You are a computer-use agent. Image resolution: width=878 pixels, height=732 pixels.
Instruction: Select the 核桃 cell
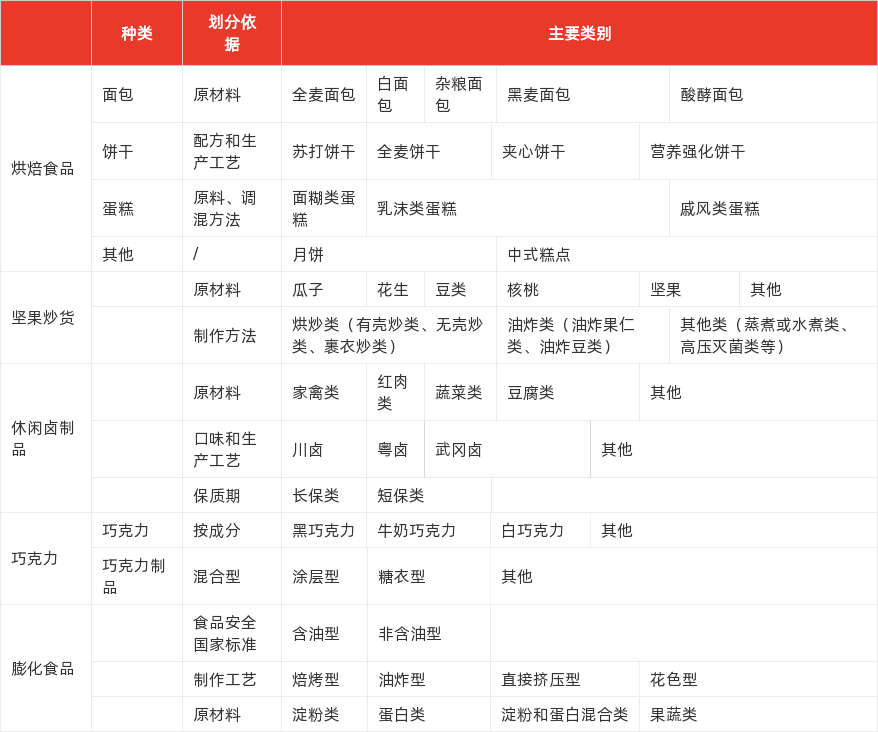pos(568,289)
